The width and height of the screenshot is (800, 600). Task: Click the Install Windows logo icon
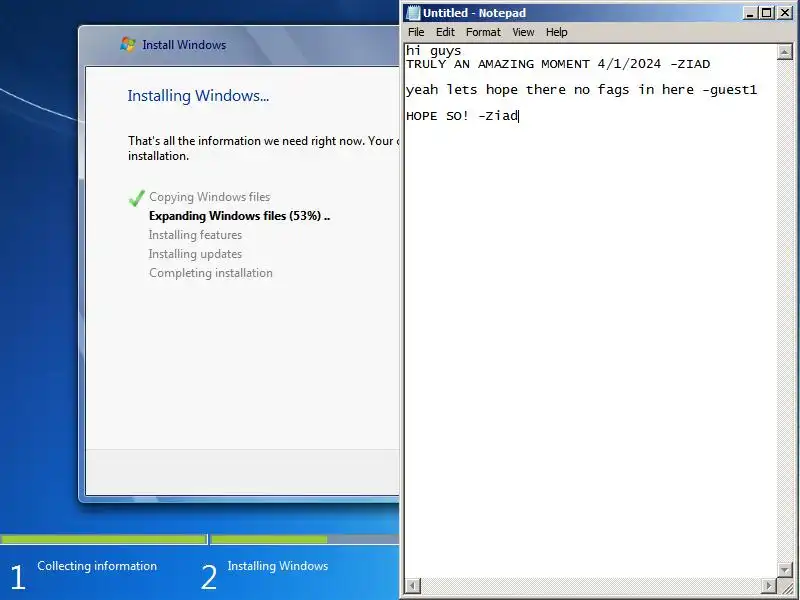pyautogui.click(x=128, y=44)
